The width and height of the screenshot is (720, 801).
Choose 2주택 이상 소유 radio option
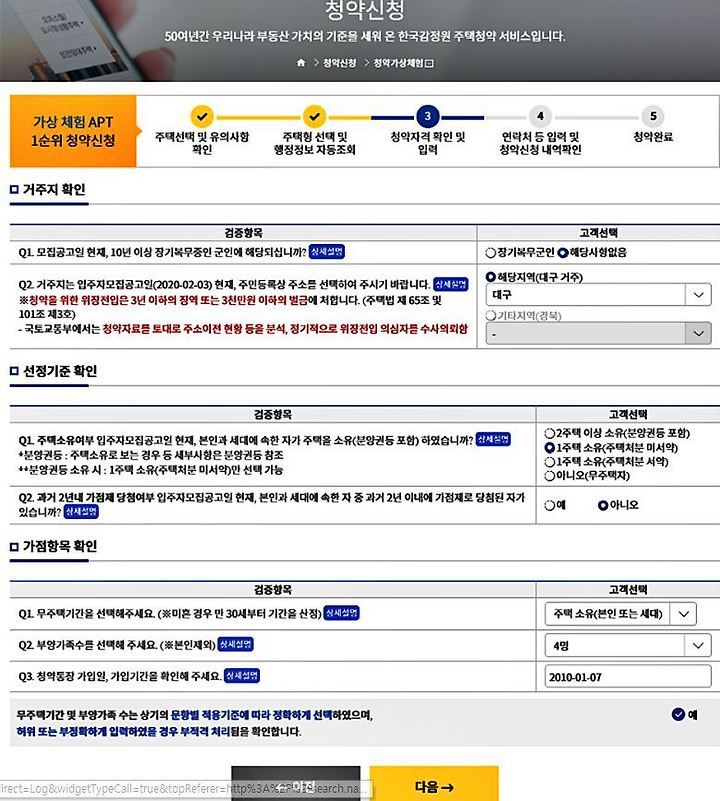550,434
